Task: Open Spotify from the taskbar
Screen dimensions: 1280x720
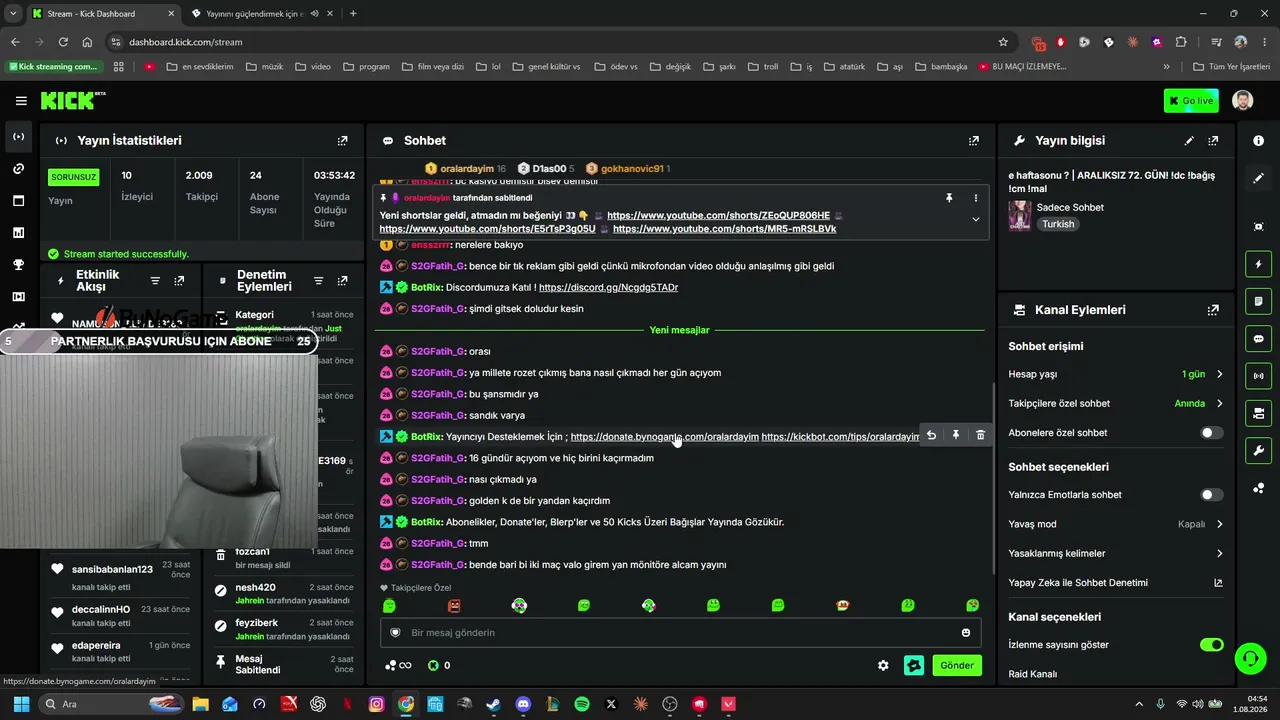Action: 582,704
